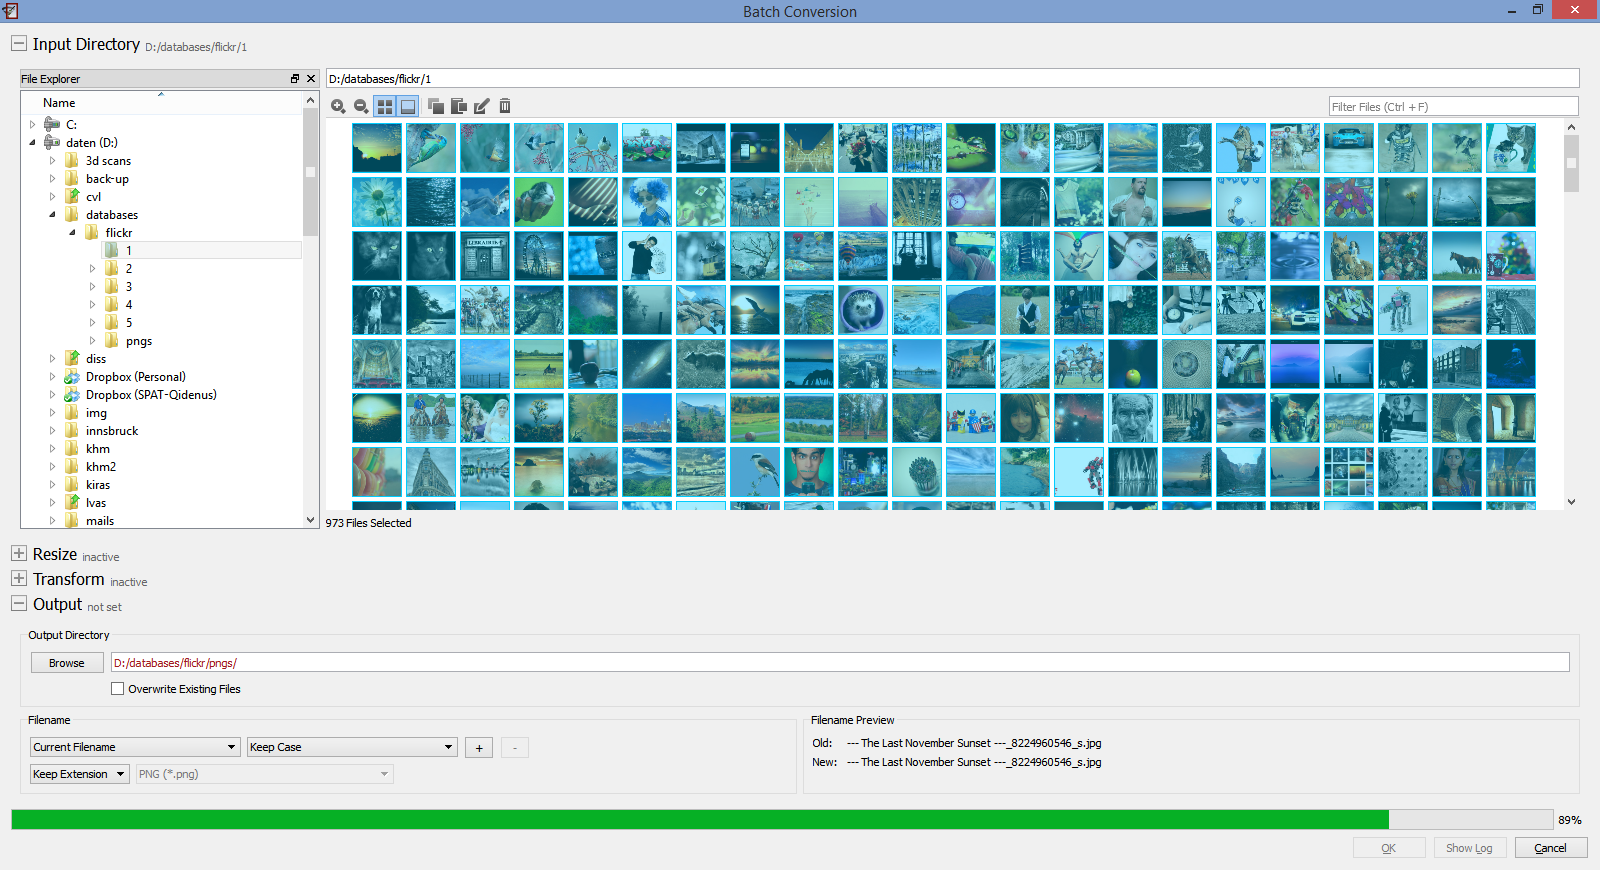This screenshot has width=1600, height=870.
Task: Close the File Explorer panel
Action: pyautogui.click(x=311, y=79)
